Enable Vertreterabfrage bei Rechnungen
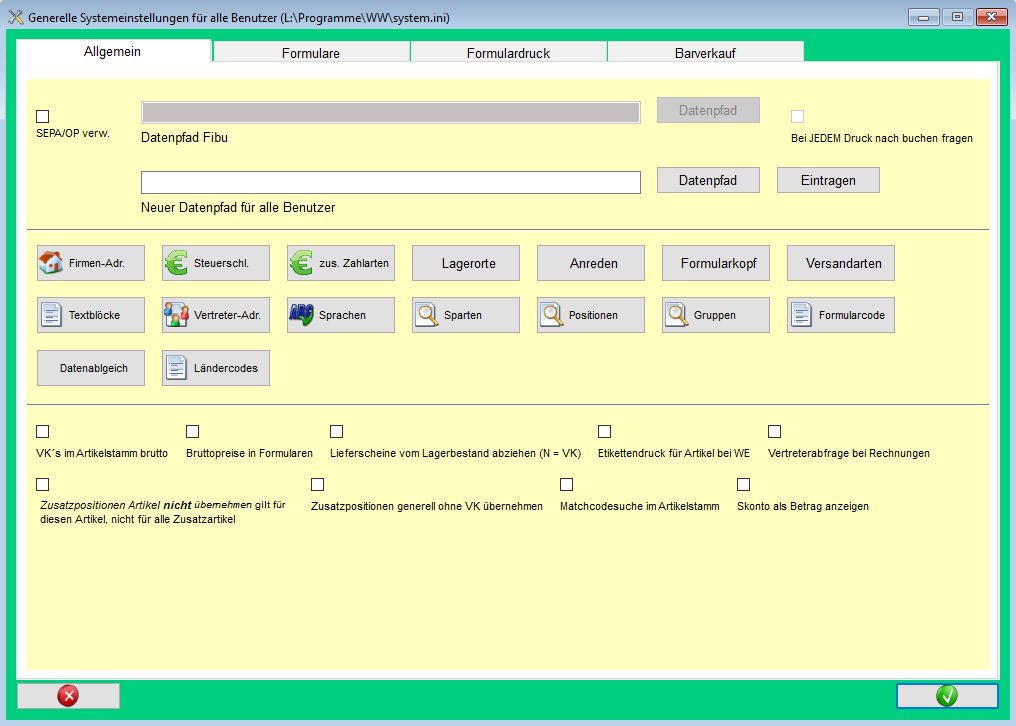The width and height of the screenshot is (1016, 726). click(x=774, y=432)
